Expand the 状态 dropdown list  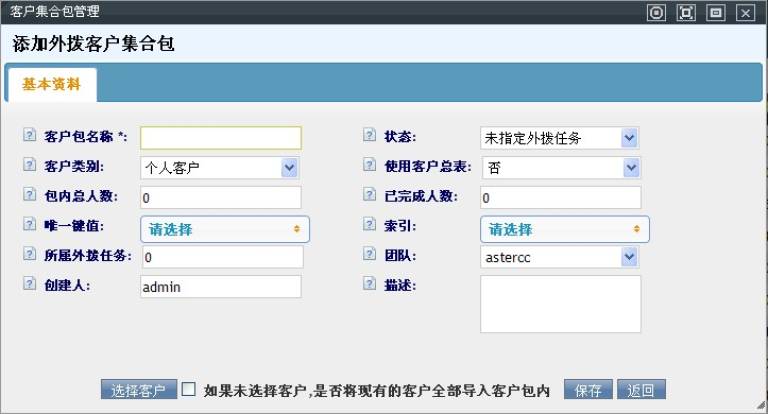pyautogui.click(x=560, y=137)
